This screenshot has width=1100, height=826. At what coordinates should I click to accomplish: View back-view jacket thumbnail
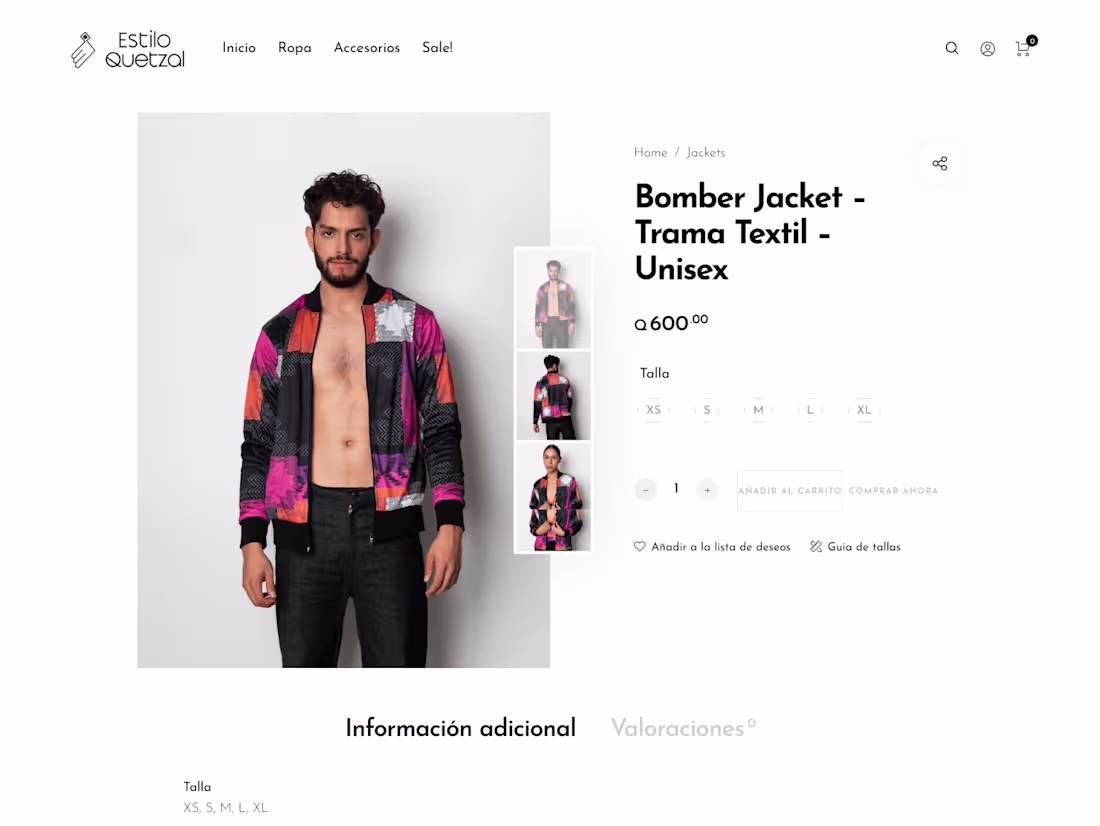point(554,396)
